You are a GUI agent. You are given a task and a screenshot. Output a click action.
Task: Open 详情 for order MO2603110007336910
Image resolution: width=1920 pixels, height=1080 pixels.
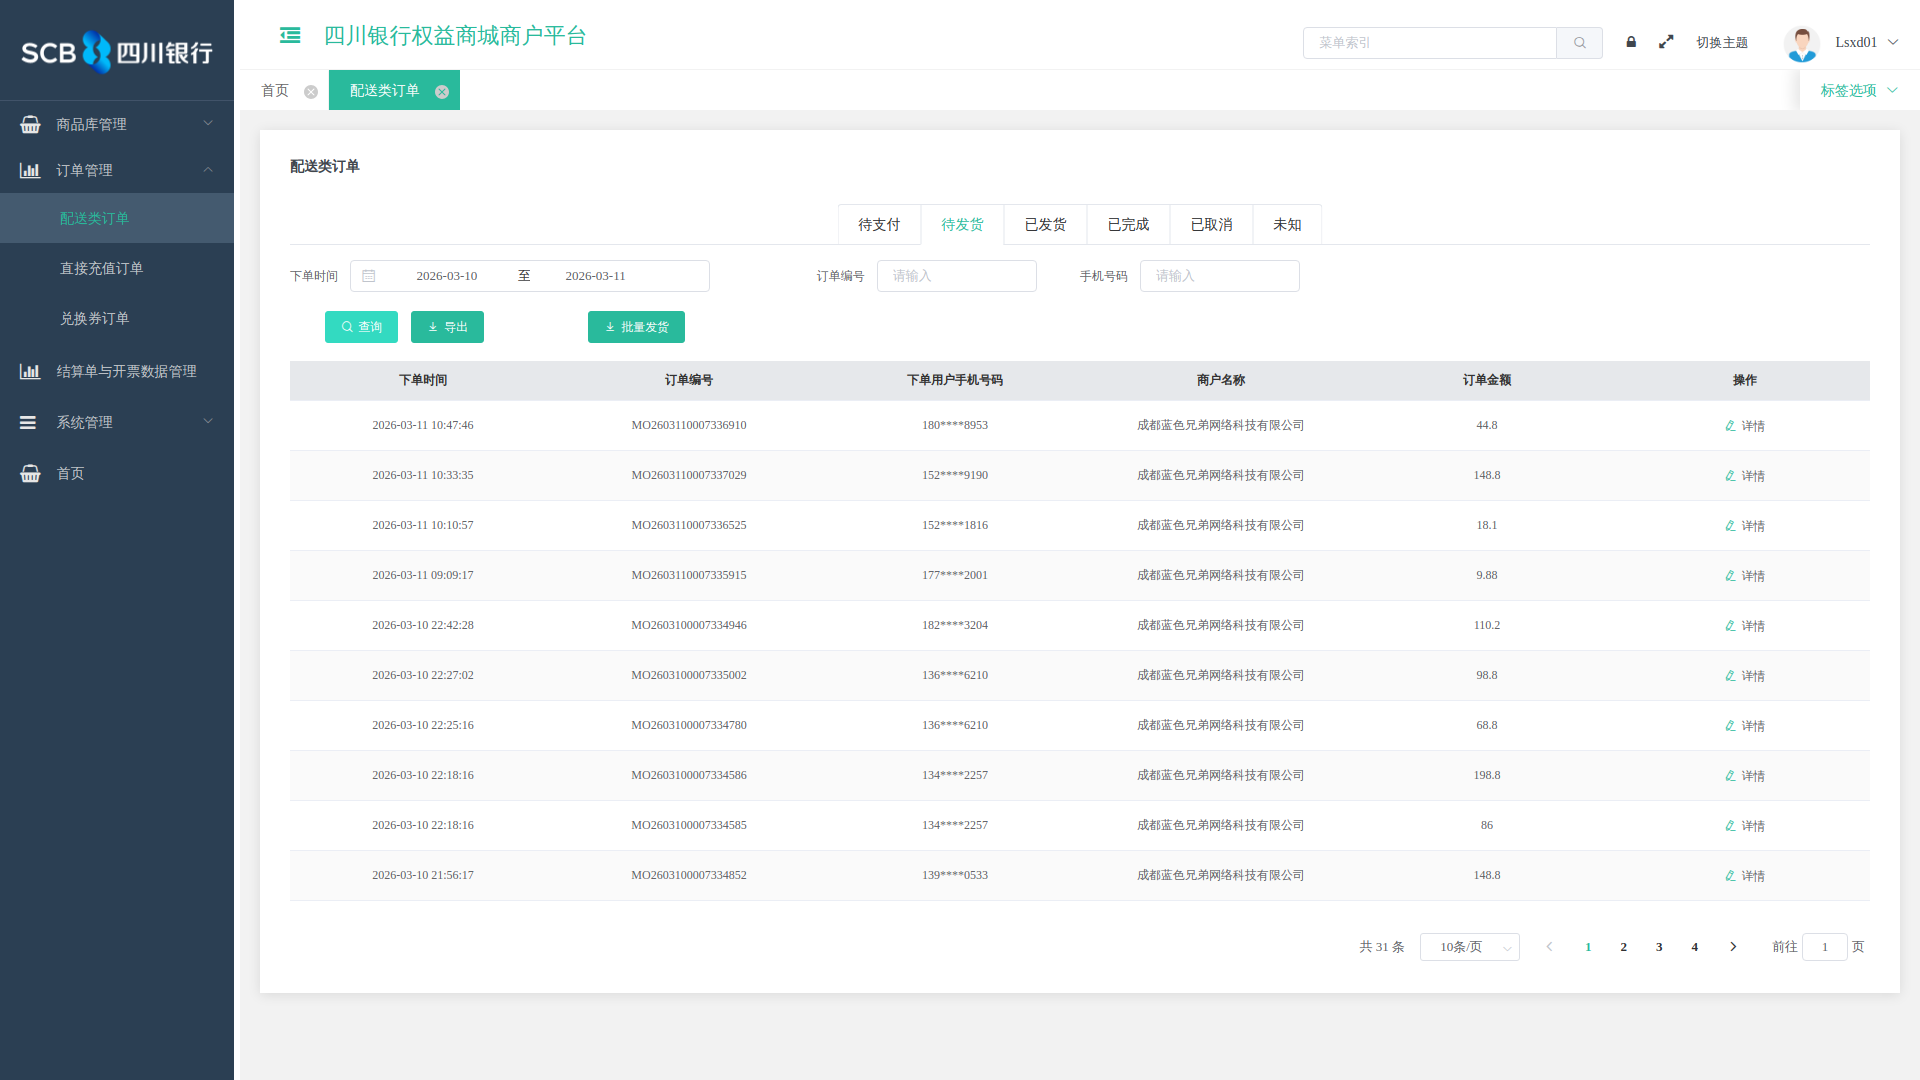(1745, 426)
